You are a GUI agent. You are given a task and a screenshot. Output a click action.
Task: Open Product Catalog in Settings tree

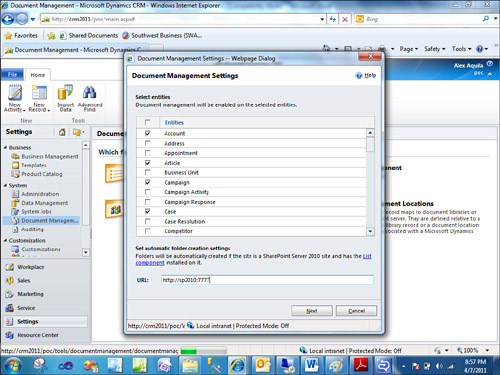click(x=42, y=174)
